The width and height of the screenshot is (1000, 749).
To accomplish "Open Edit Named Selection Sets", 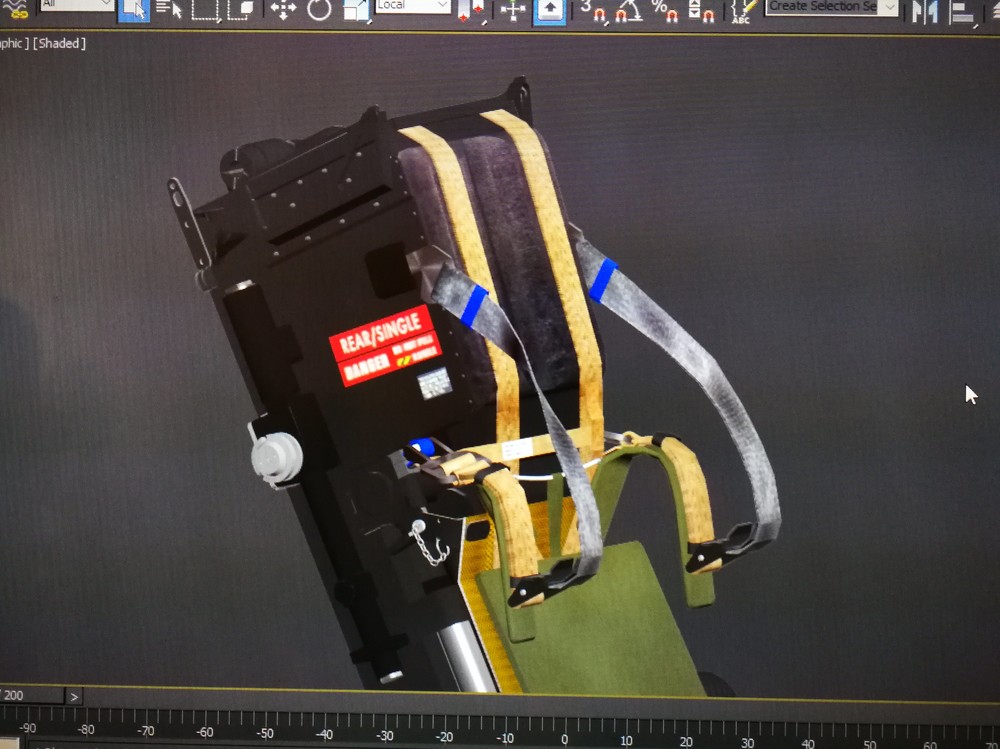I will pos(743,11).
